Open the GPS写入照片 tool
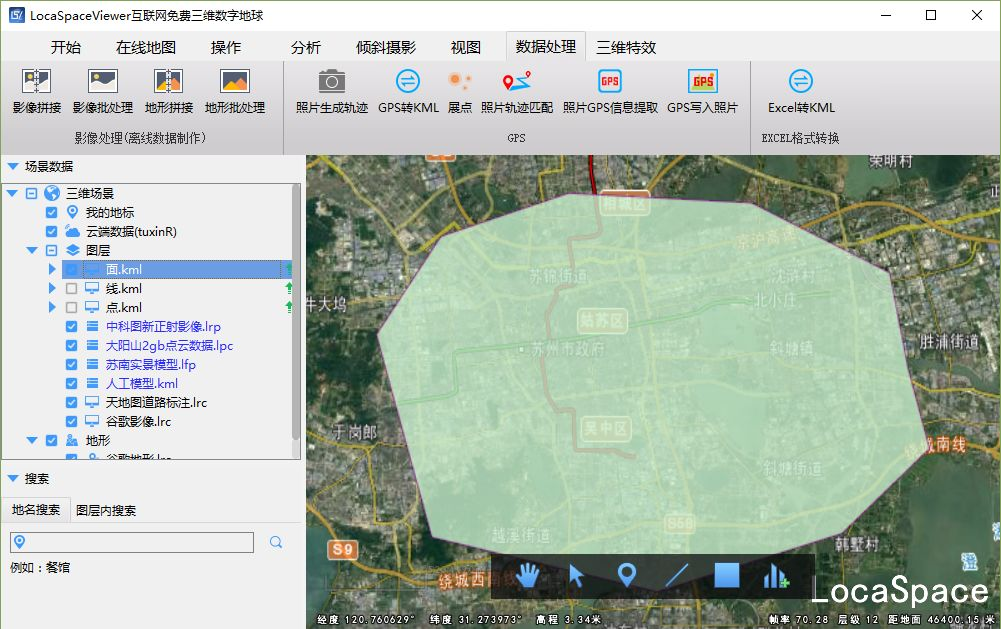Screen dimensions: 1001x629 702,91
